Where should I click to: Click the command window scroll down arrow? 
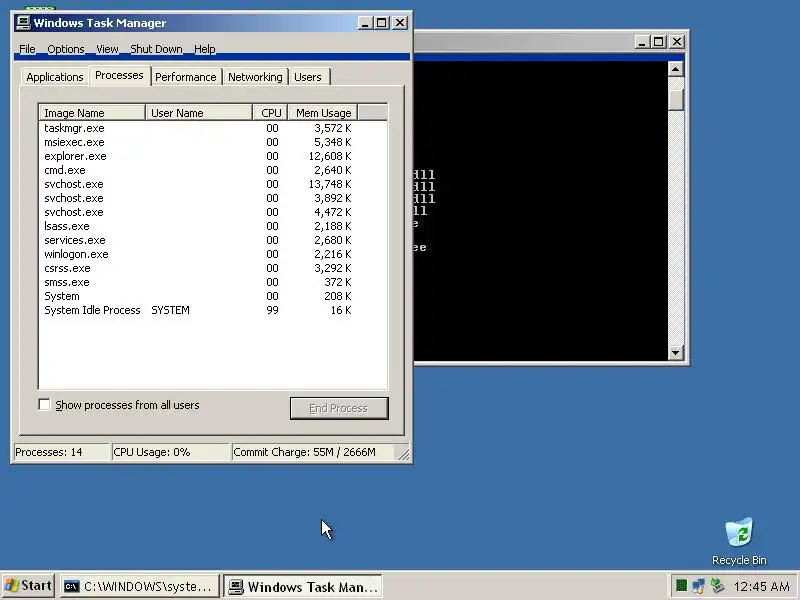coord(676,353)
